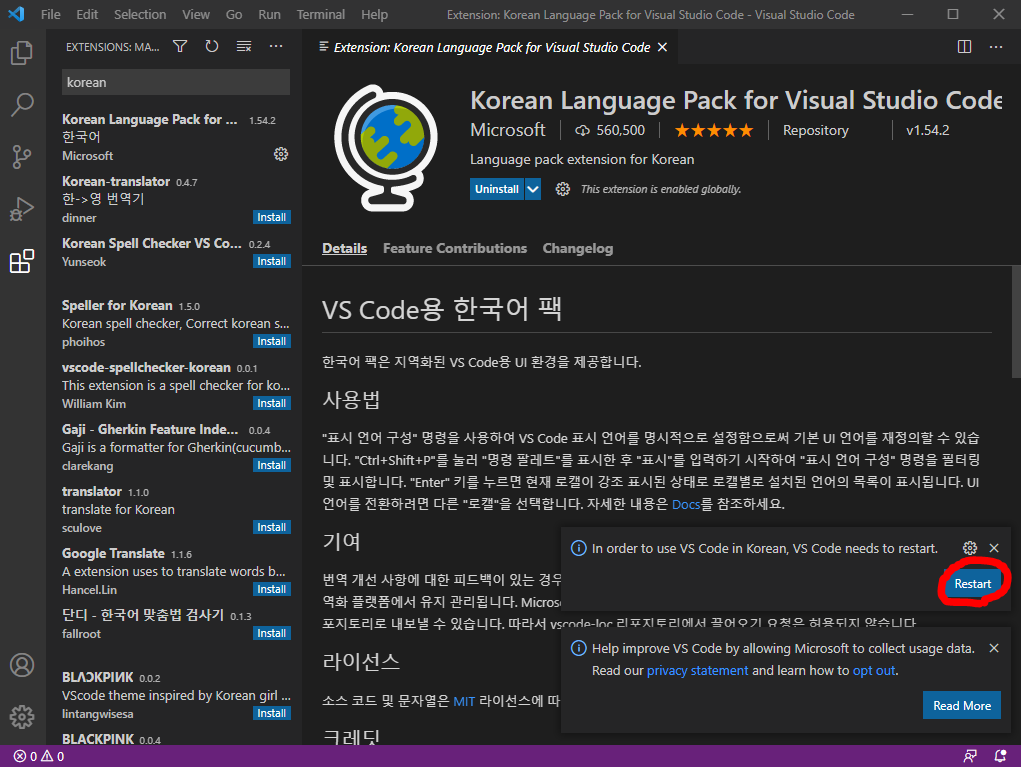This screenshot has width=1021, height=767.
Task: Click the install count 560,500
Action: point(610,130)
